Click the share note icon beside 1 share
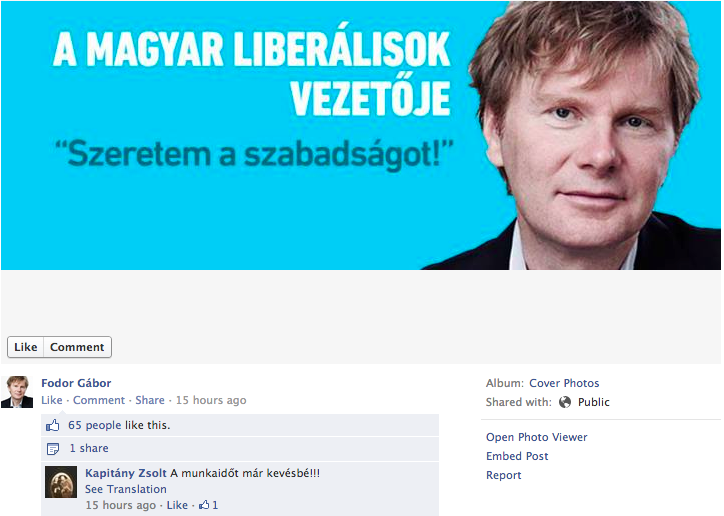 [x=53, y=449]
